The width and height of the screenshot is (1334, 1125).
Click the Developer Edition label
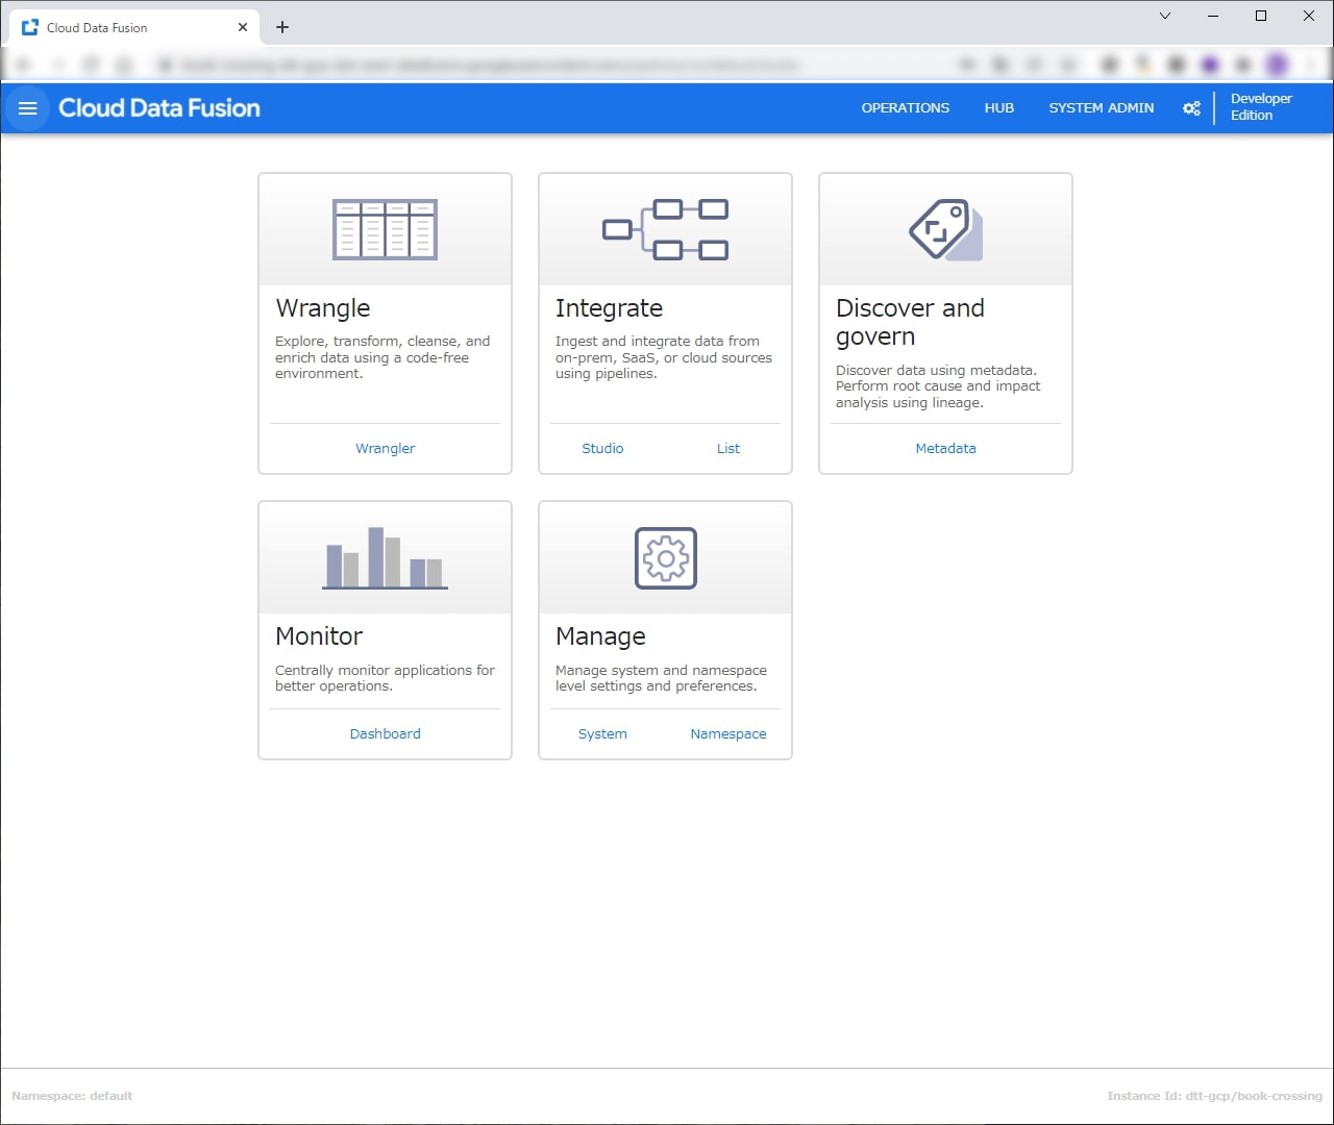pyautogui.click(x=1261, y=107)
